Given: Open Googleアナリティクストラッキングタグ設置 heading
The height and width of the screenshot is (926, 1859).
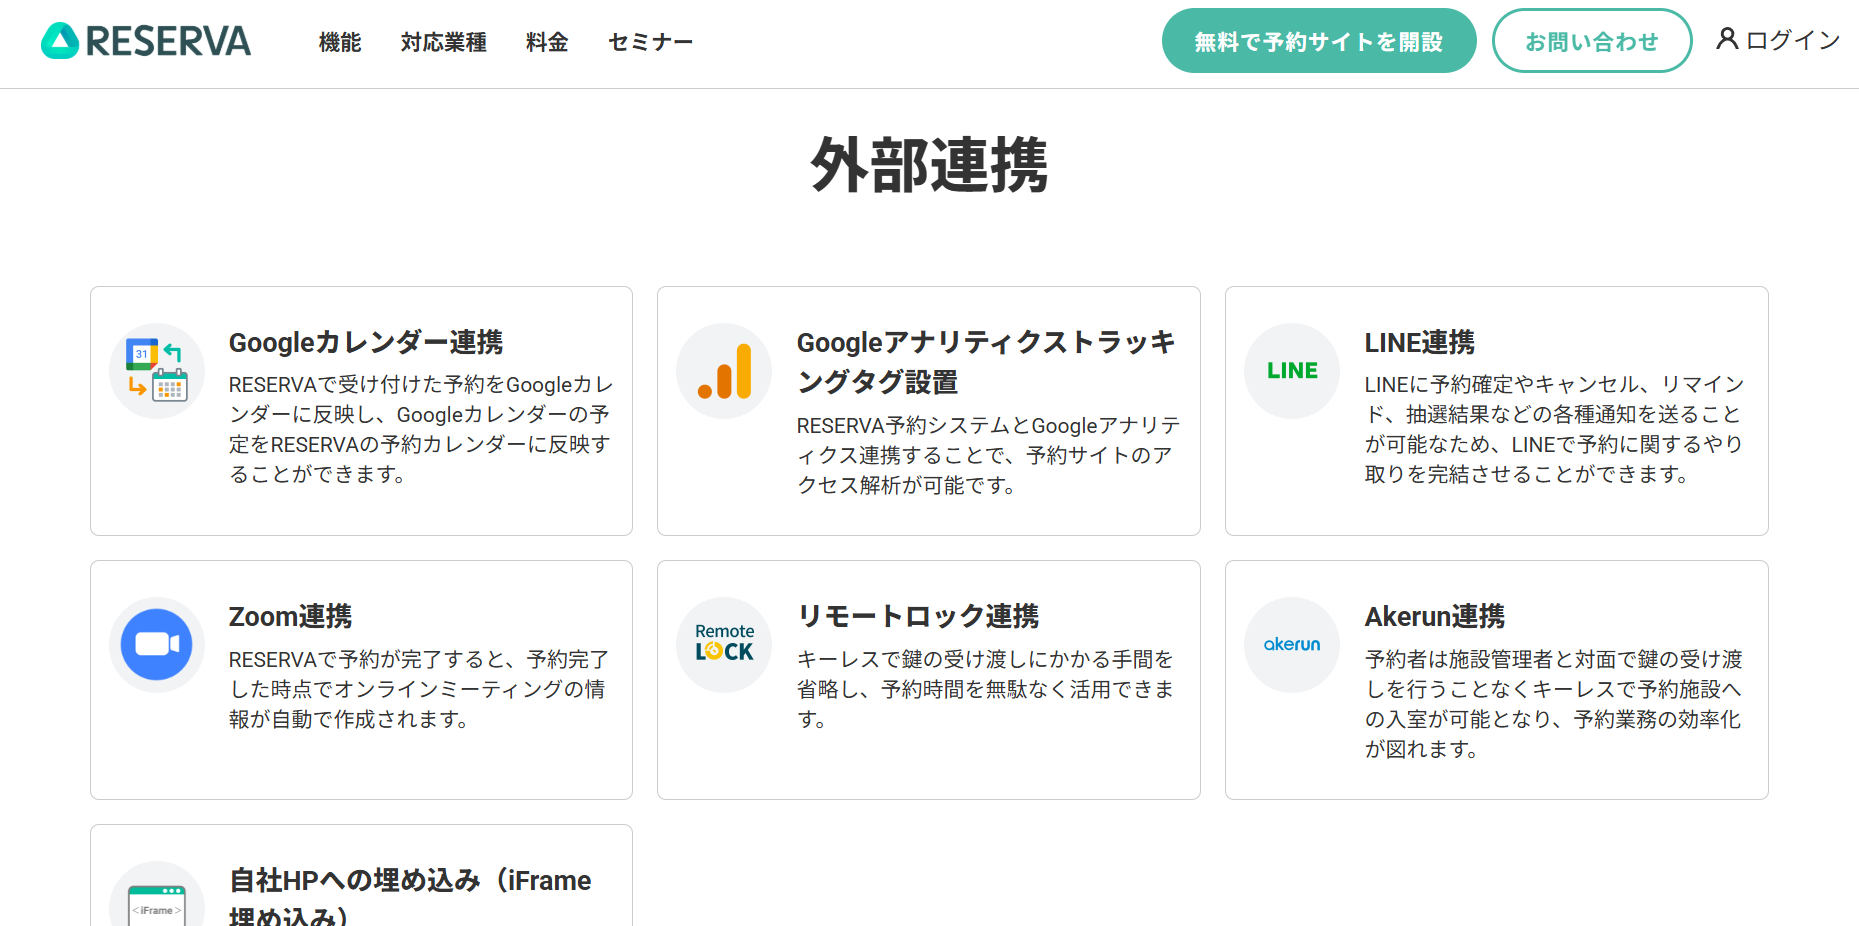Looking at the screenshot, I should coord(987,362).
